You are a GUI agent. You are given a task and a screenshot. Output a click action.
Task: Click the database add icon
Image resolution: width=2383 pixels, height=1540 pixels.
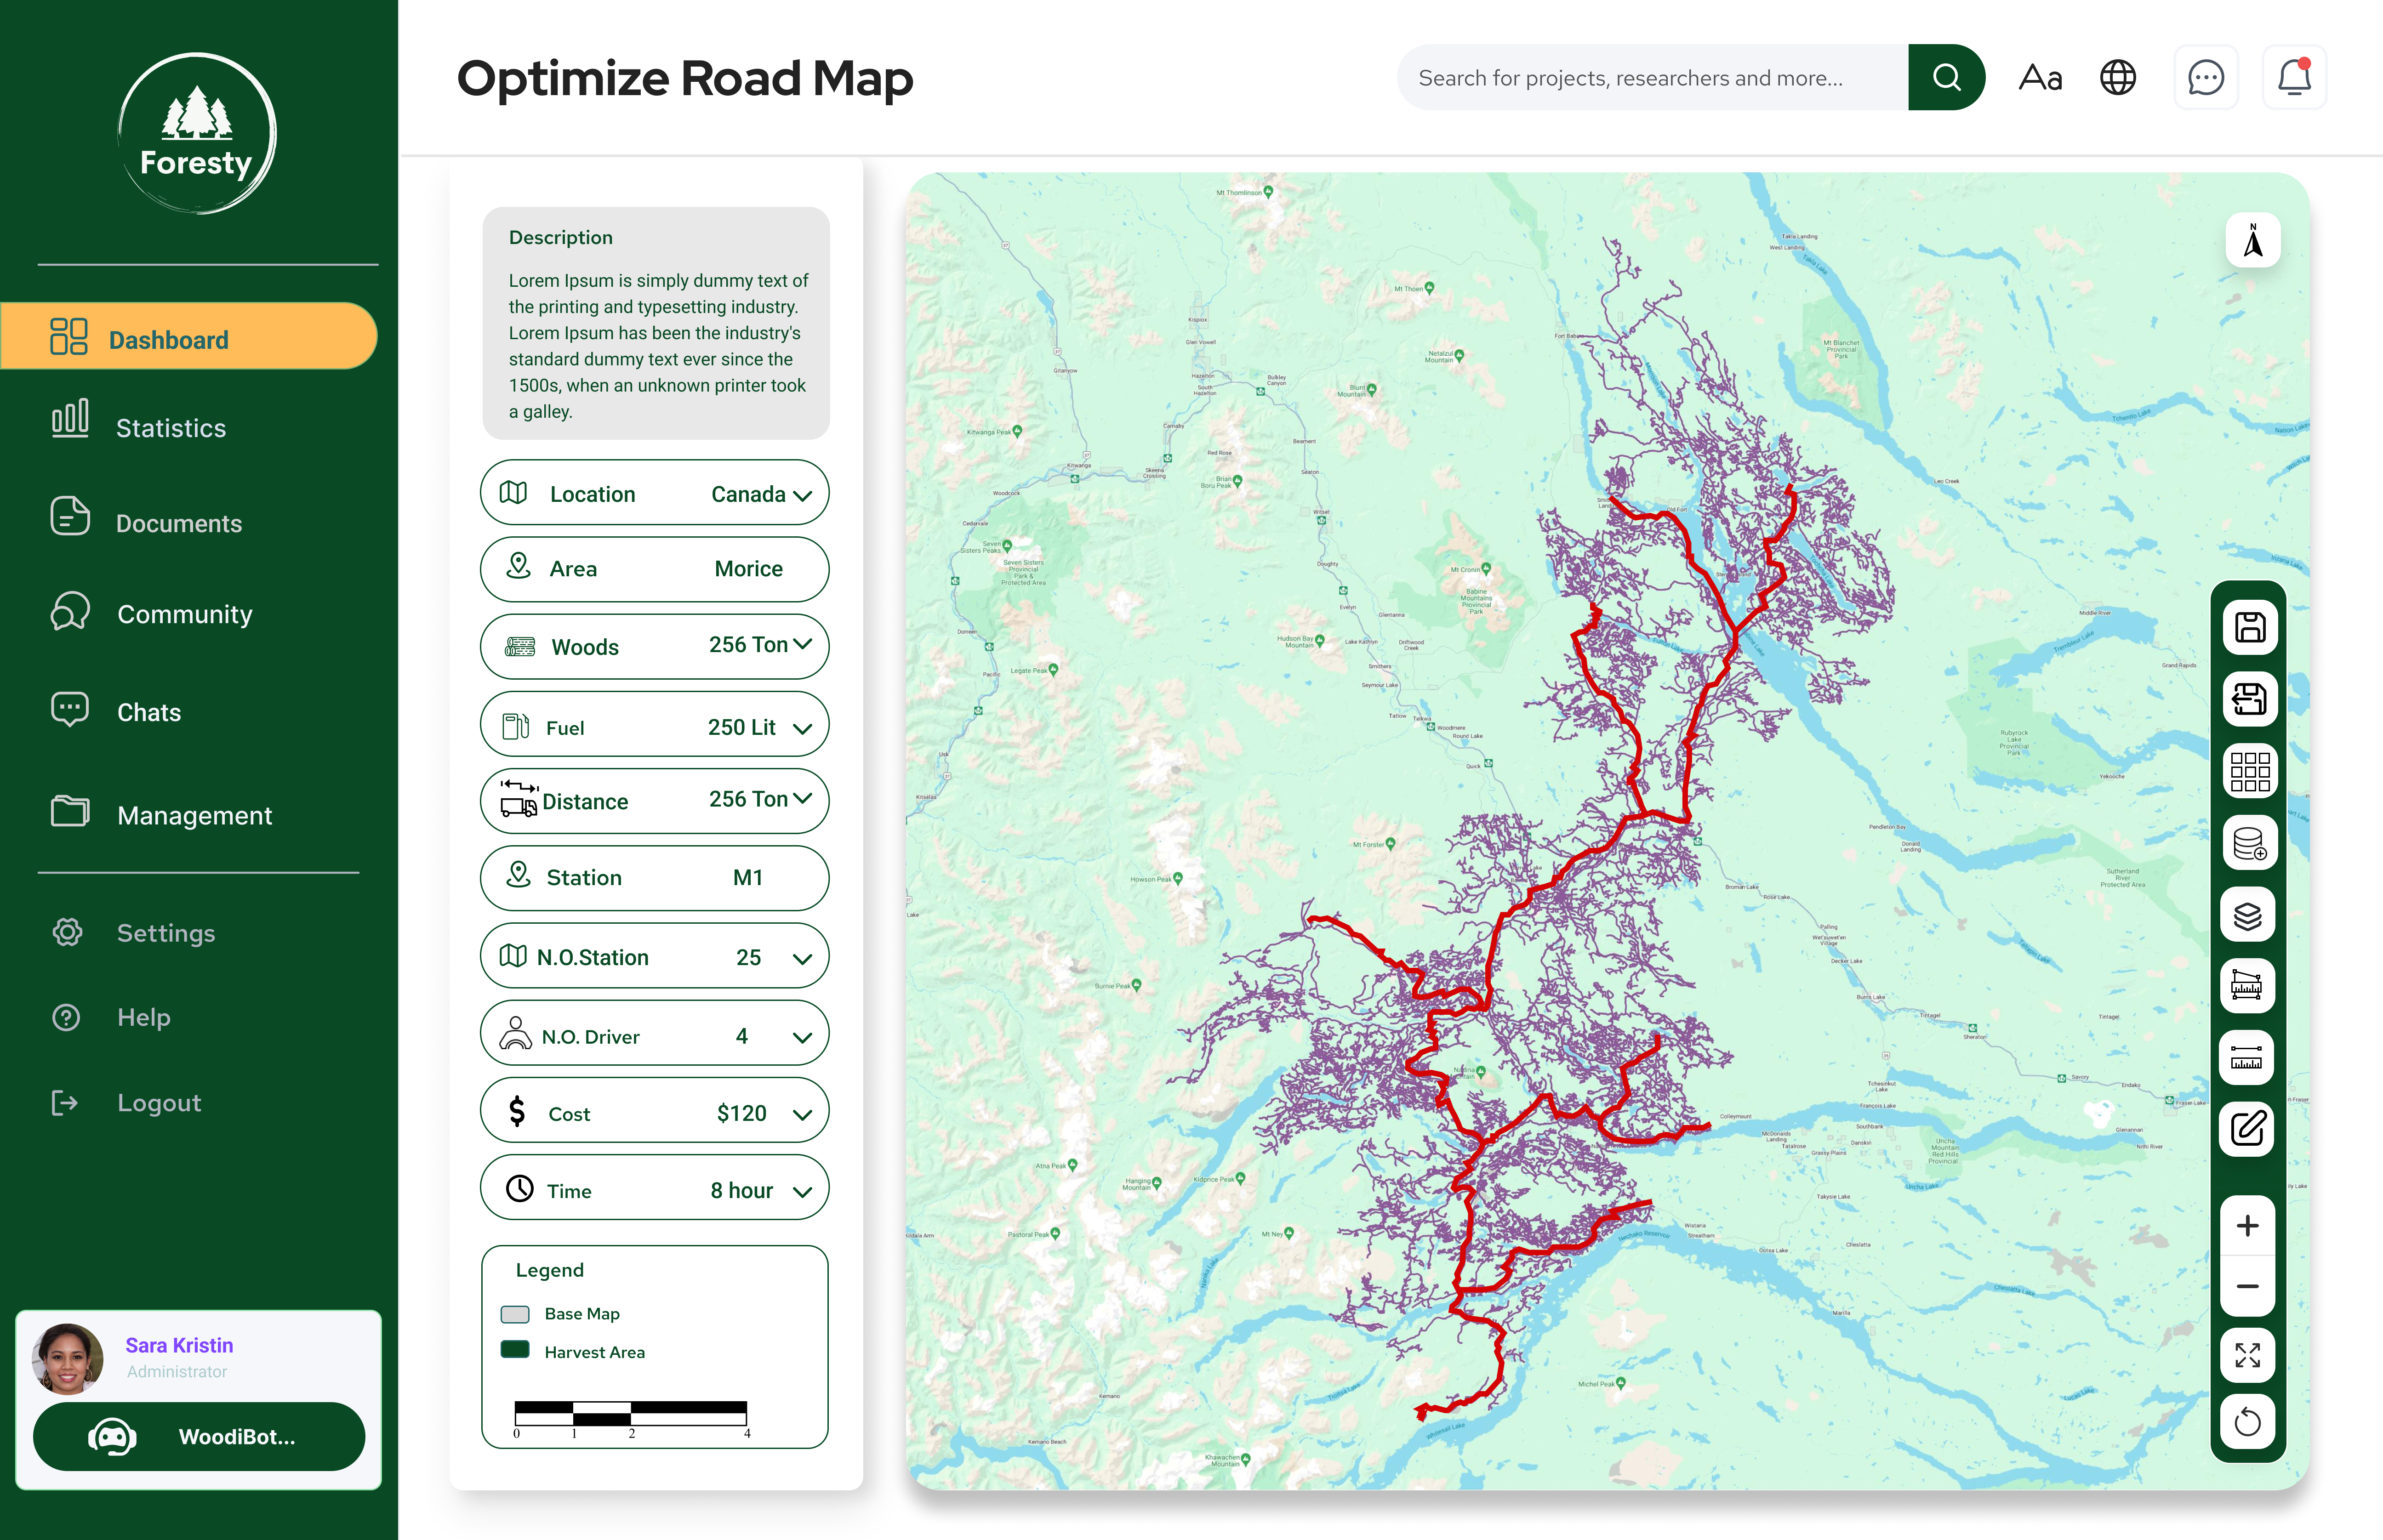[x=2250, y=843]
